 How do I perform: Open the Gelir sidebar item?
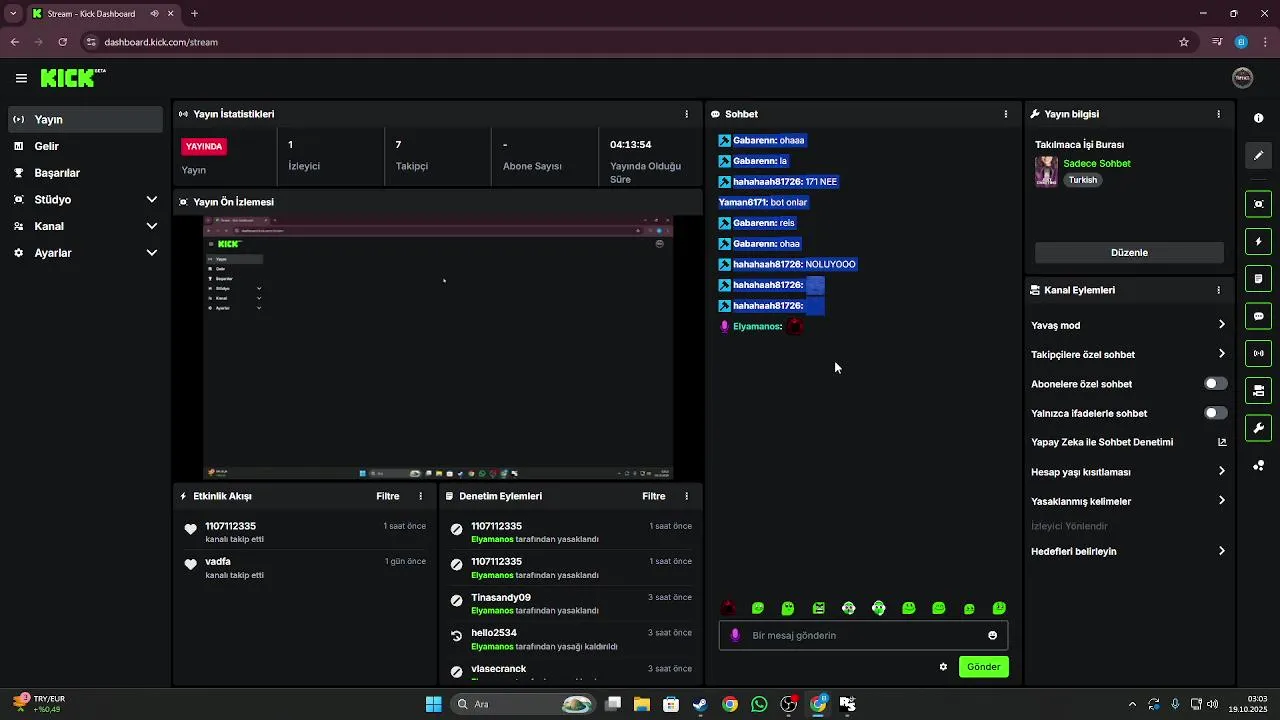pyautogui.click(x=86, y=146)
